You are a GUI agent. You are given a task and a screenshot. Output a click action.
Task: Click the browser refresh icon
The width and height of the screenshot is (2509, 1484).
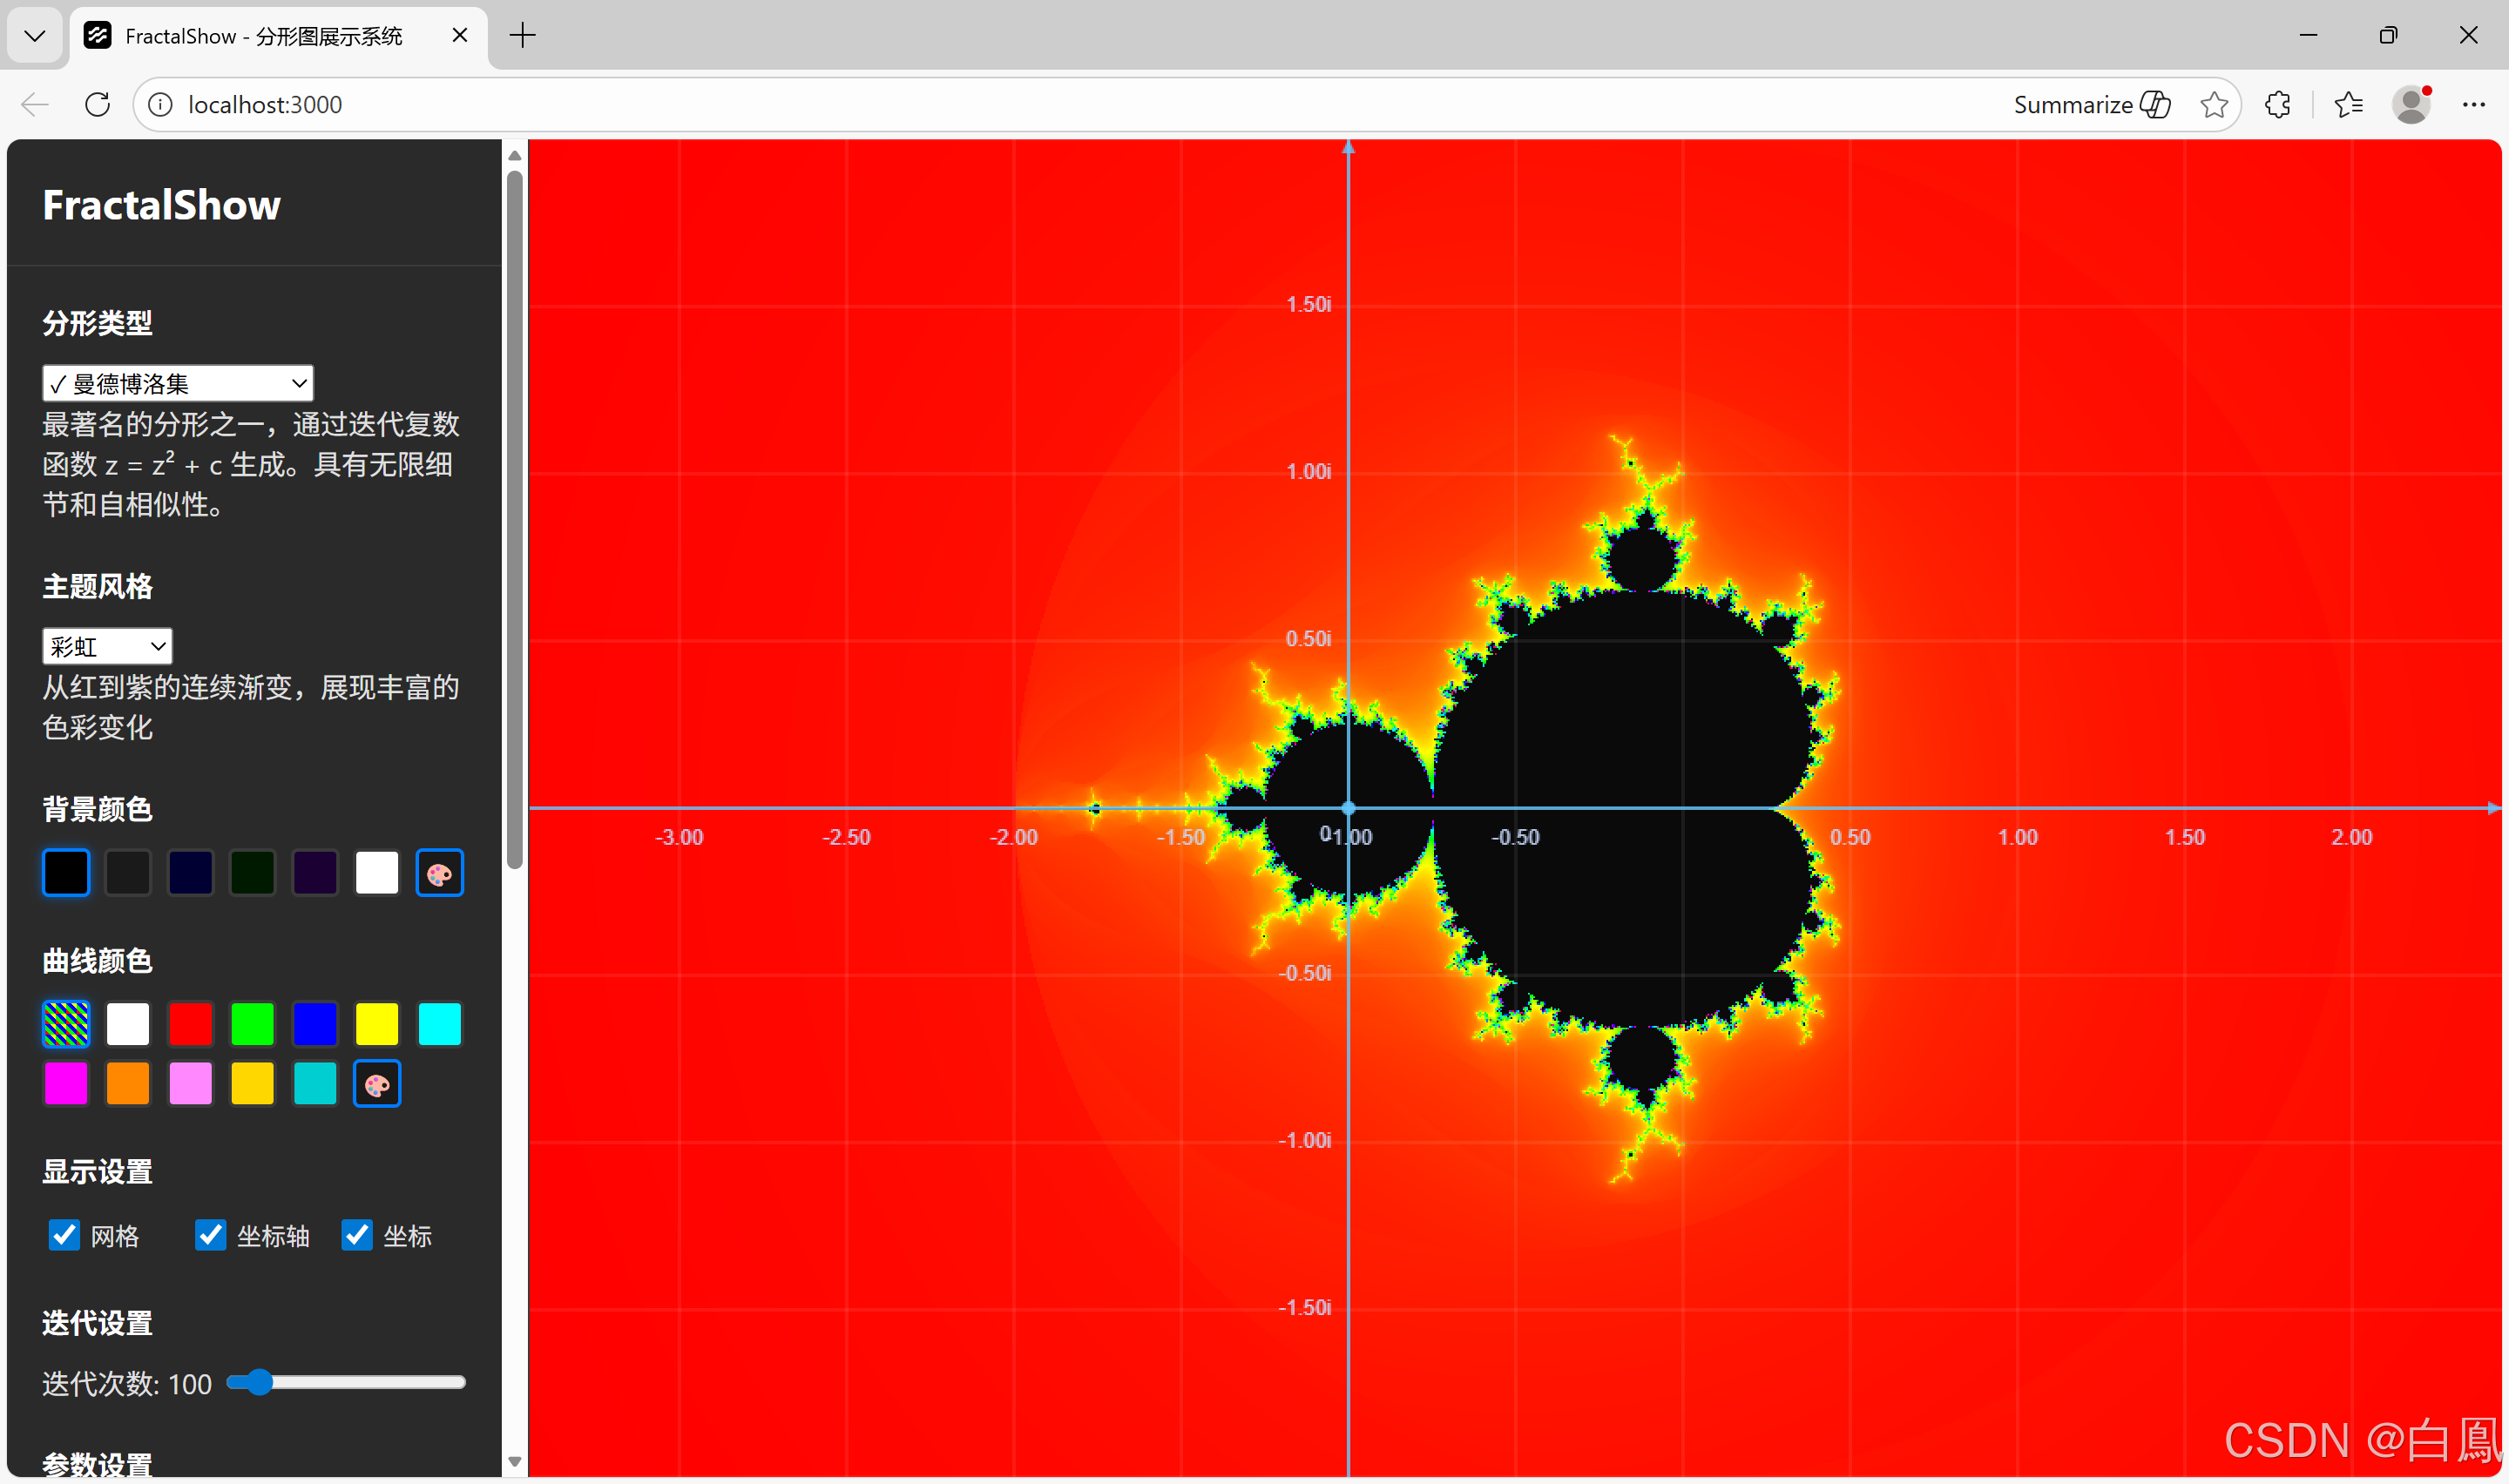point(97,104)
